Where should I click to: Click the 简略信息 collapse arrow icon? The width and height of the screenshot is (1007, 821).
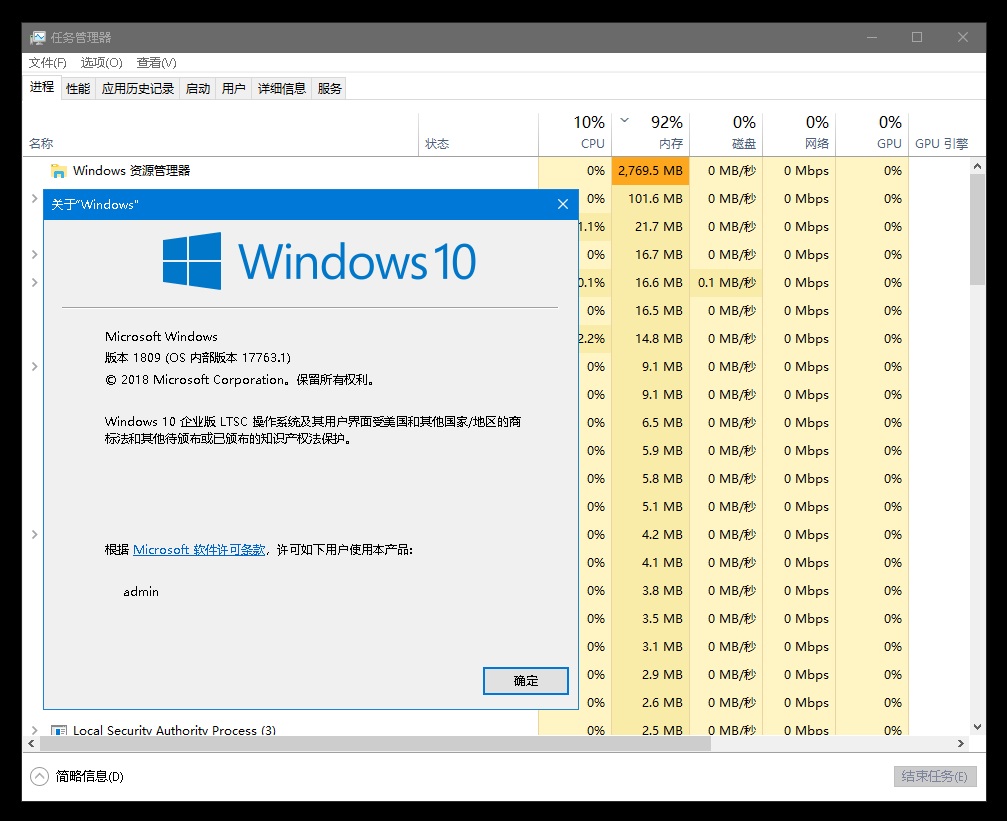click(x=39, y=776)
